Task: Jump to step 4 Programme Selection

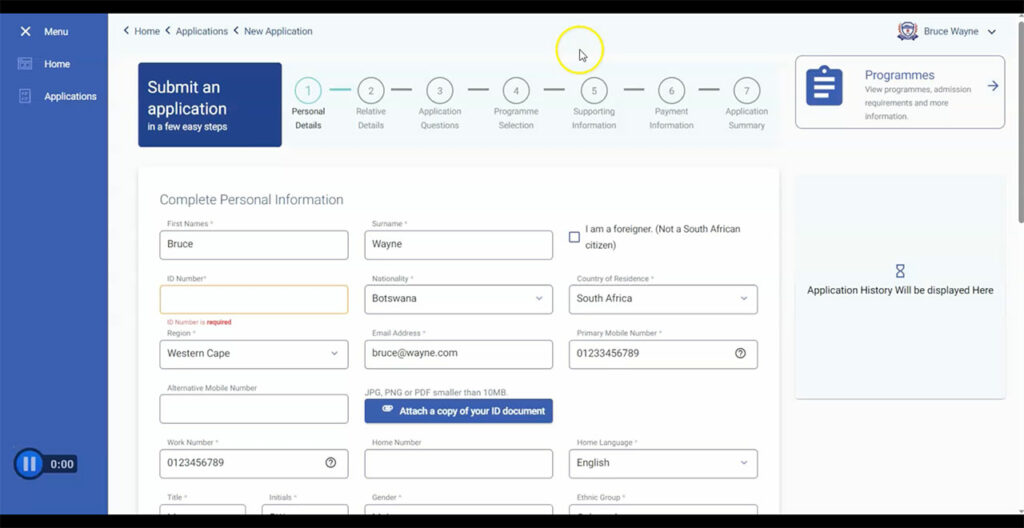Action: (x=516, y=91)
